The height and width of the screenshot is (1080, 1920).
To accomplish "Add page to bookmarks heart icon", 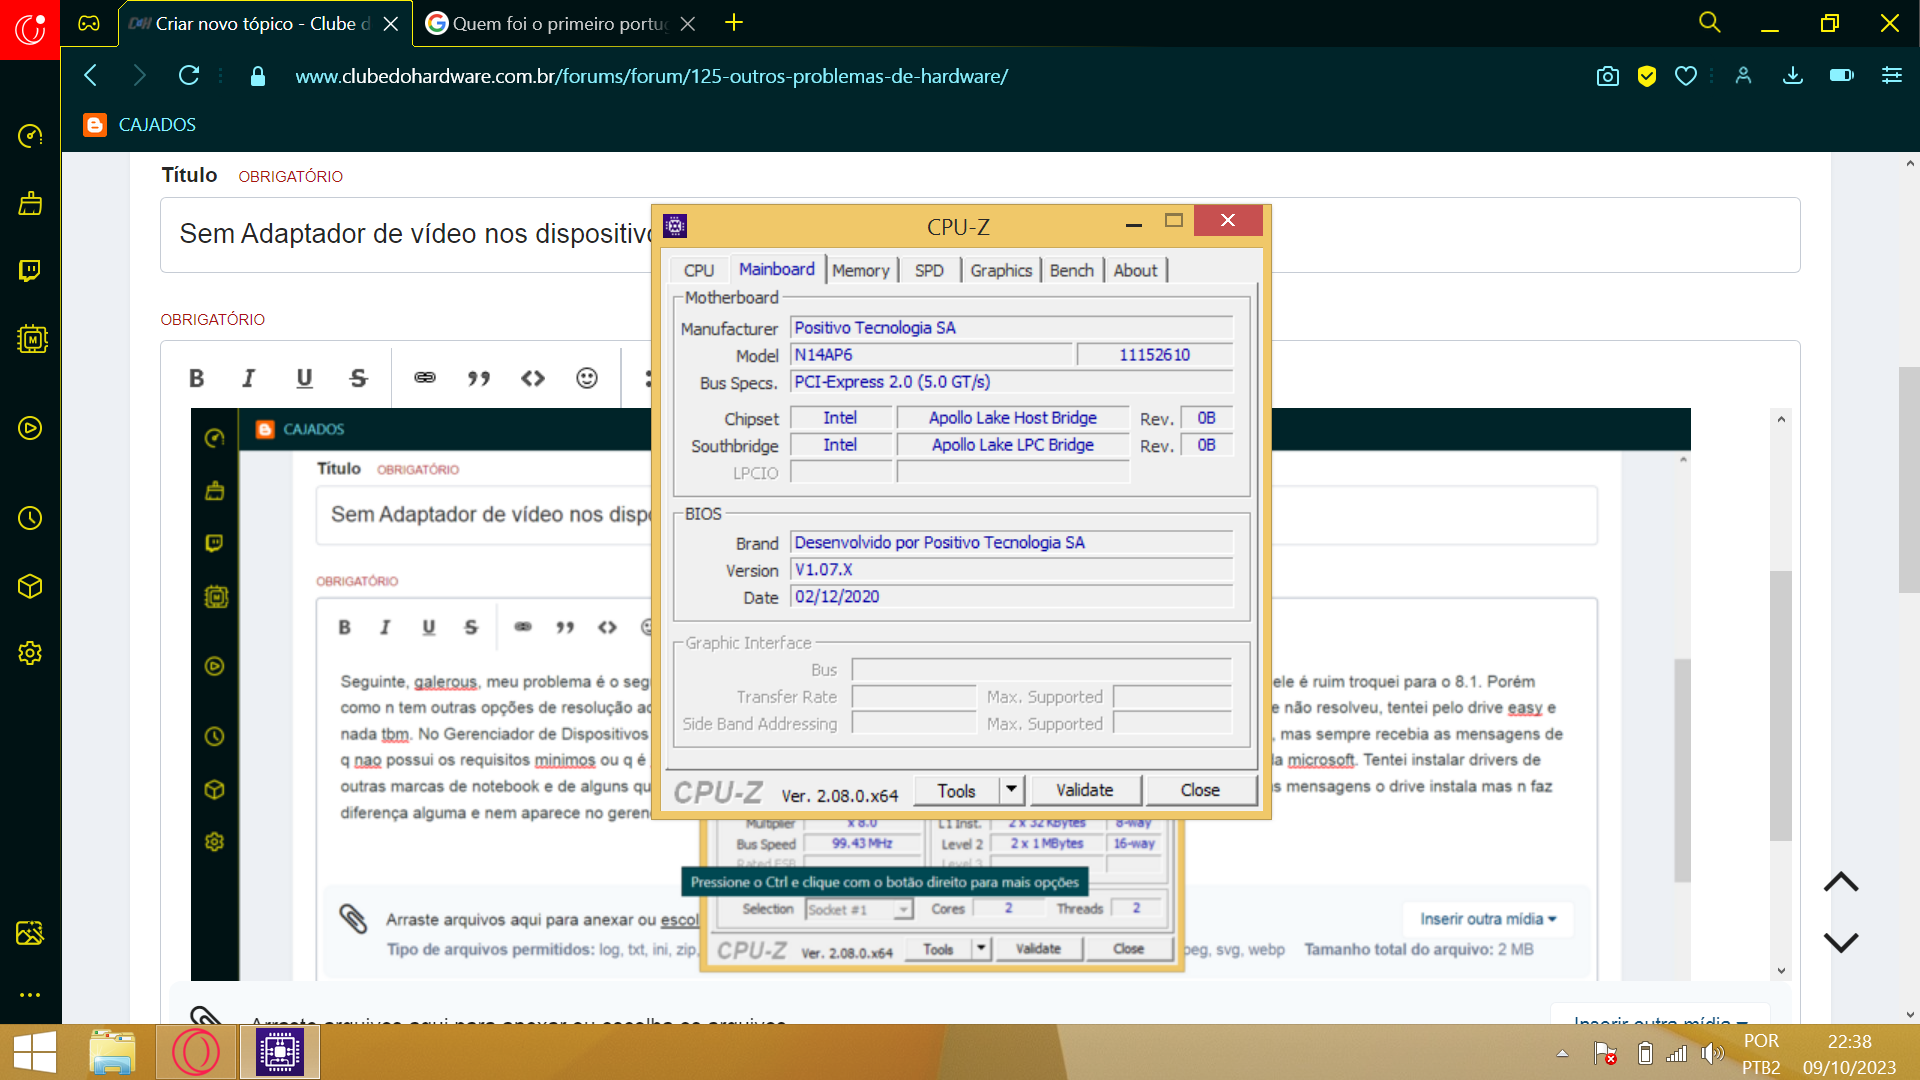I will tap(1686, 76).
